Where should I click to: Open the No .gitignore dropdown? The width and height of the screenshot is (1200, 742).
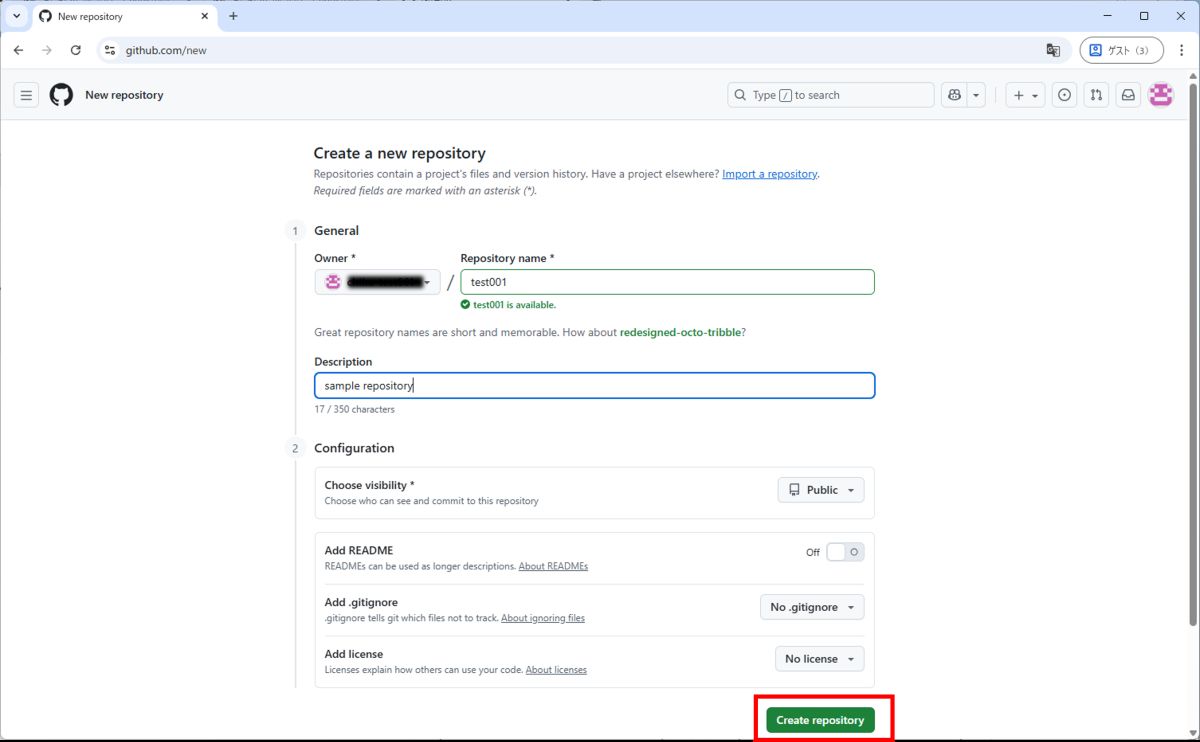[x=812, y=607]
